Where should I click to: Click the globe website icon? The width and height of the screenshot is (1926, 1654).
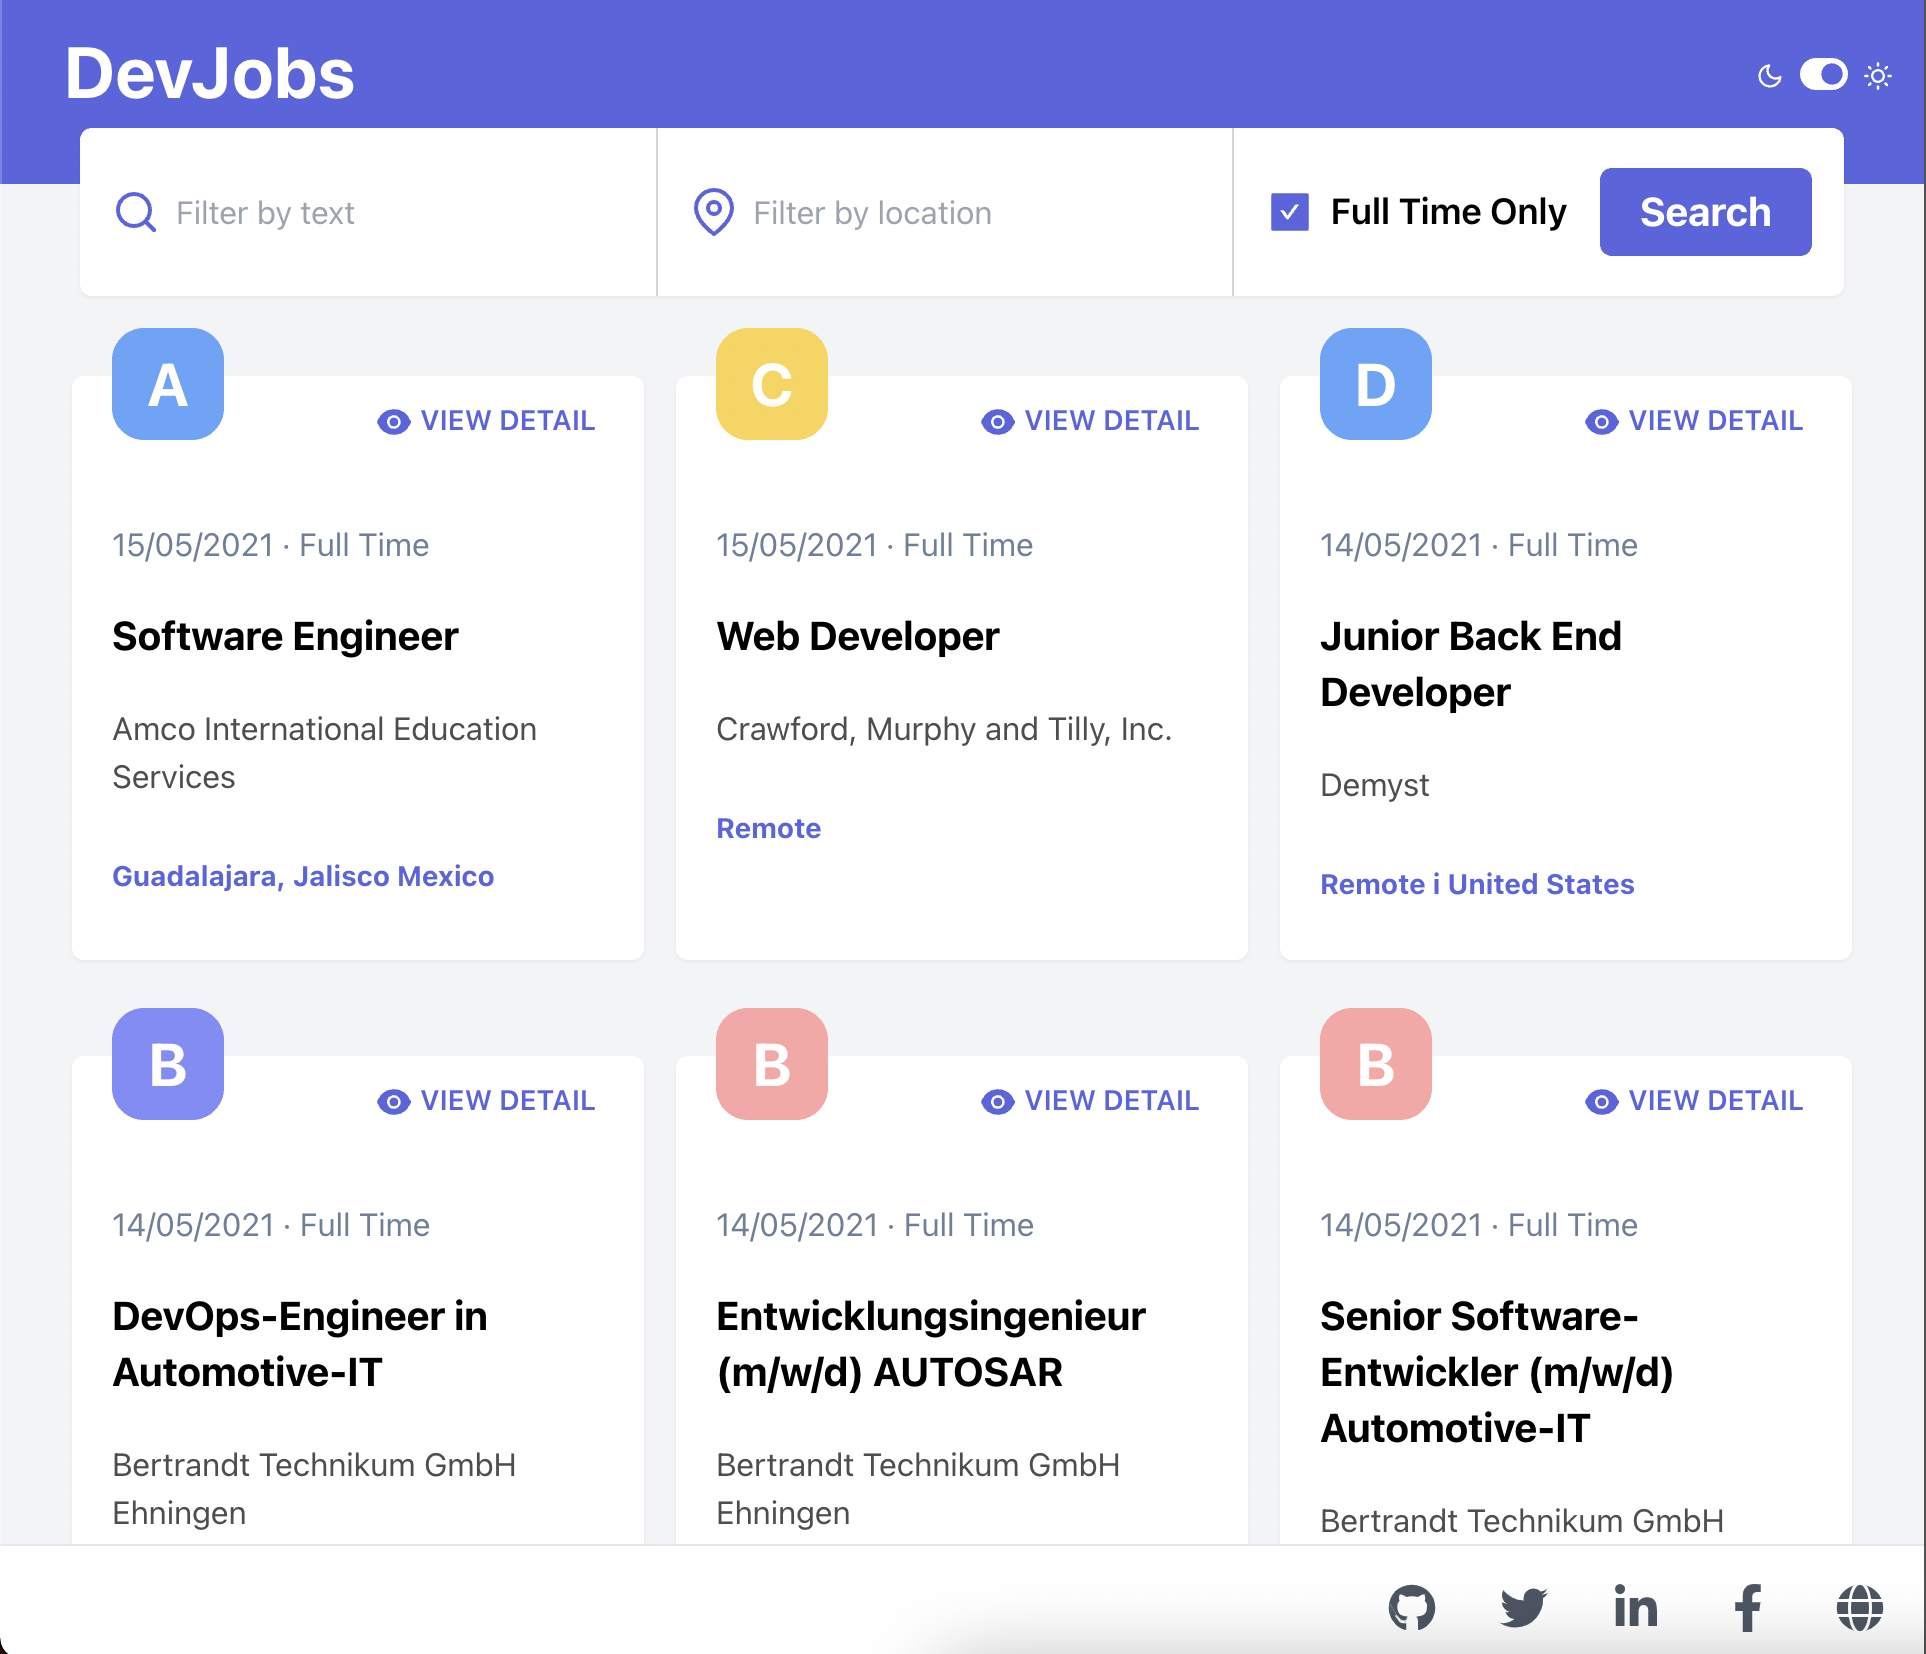coord(1859,1608)
